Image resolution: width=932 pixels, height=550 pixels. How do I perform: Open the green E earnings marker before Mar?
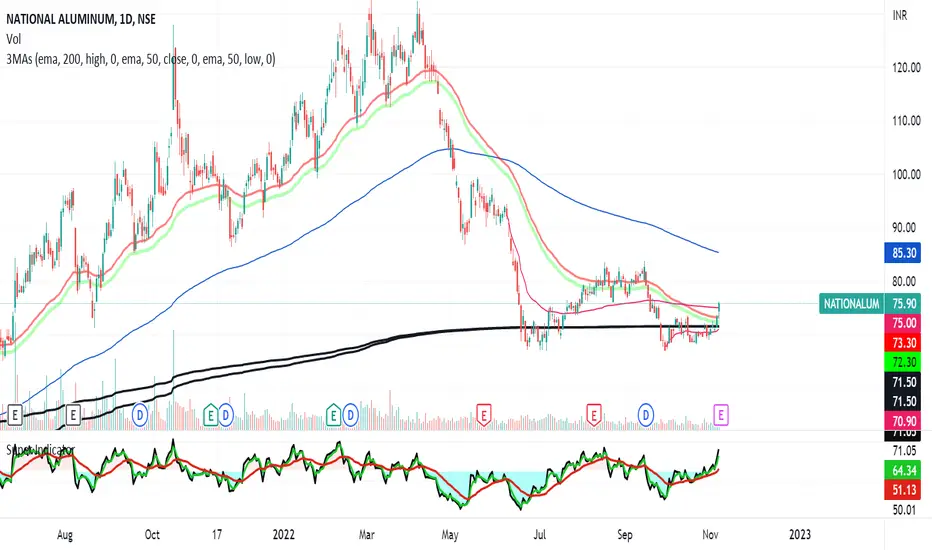coord(333,414)
